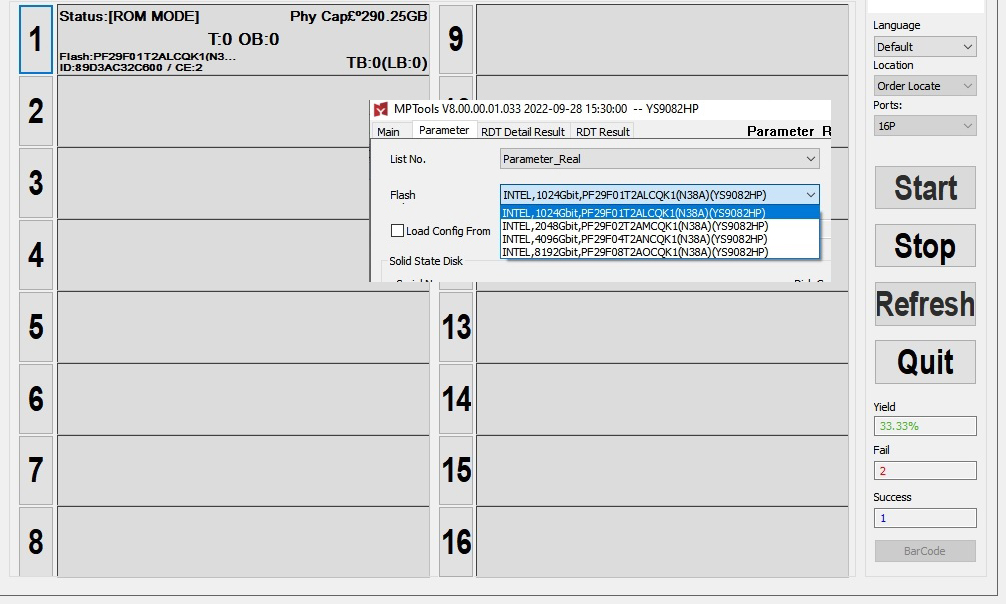Screen dimensions: 1006x604
Task: Click the empty port 2 status panel
Action: pos(243,111)
